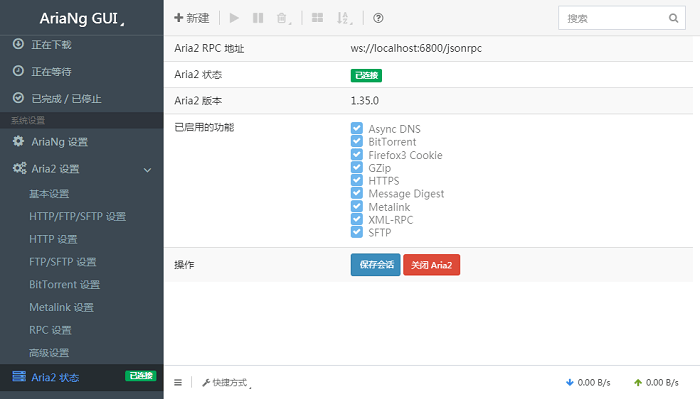Click the gears icon for Aria2 设置
This screenshot has height=399, width=700.
(x=19, y=168)
